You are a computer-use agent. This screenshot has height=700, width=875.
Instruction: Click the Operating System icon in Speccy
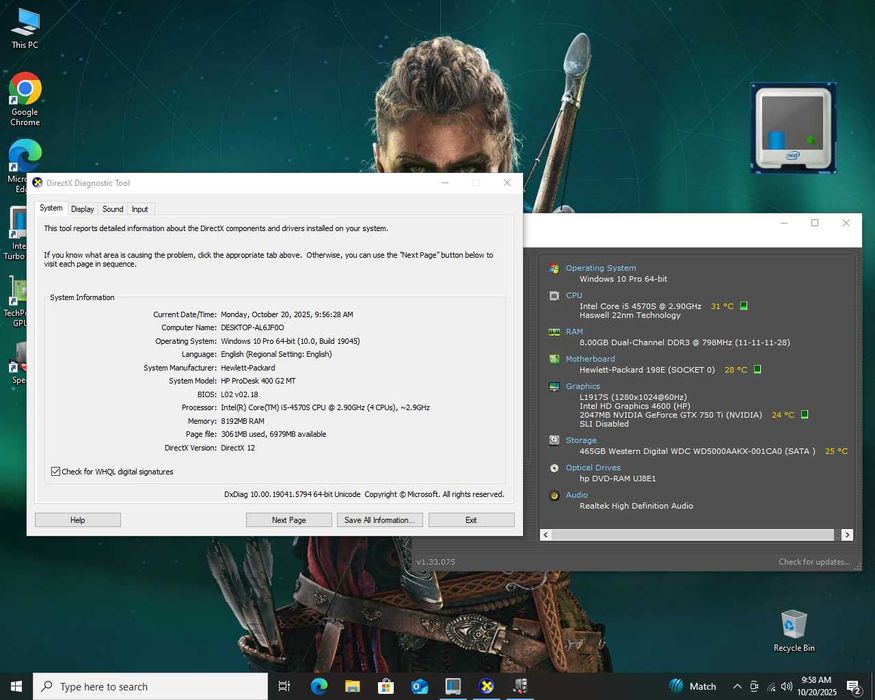pos(554,269)
